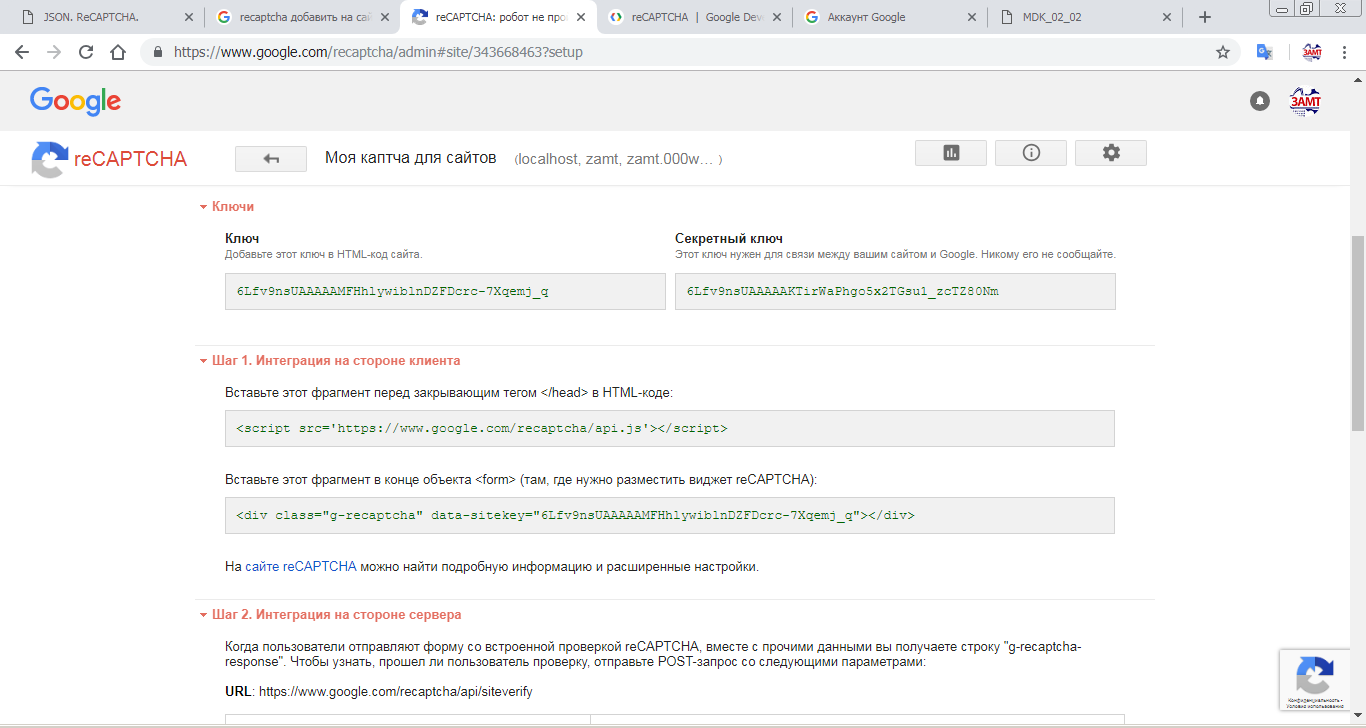Return to the site list with the back arrow button
Screen dimensions: 1366x728
point(271,159)
